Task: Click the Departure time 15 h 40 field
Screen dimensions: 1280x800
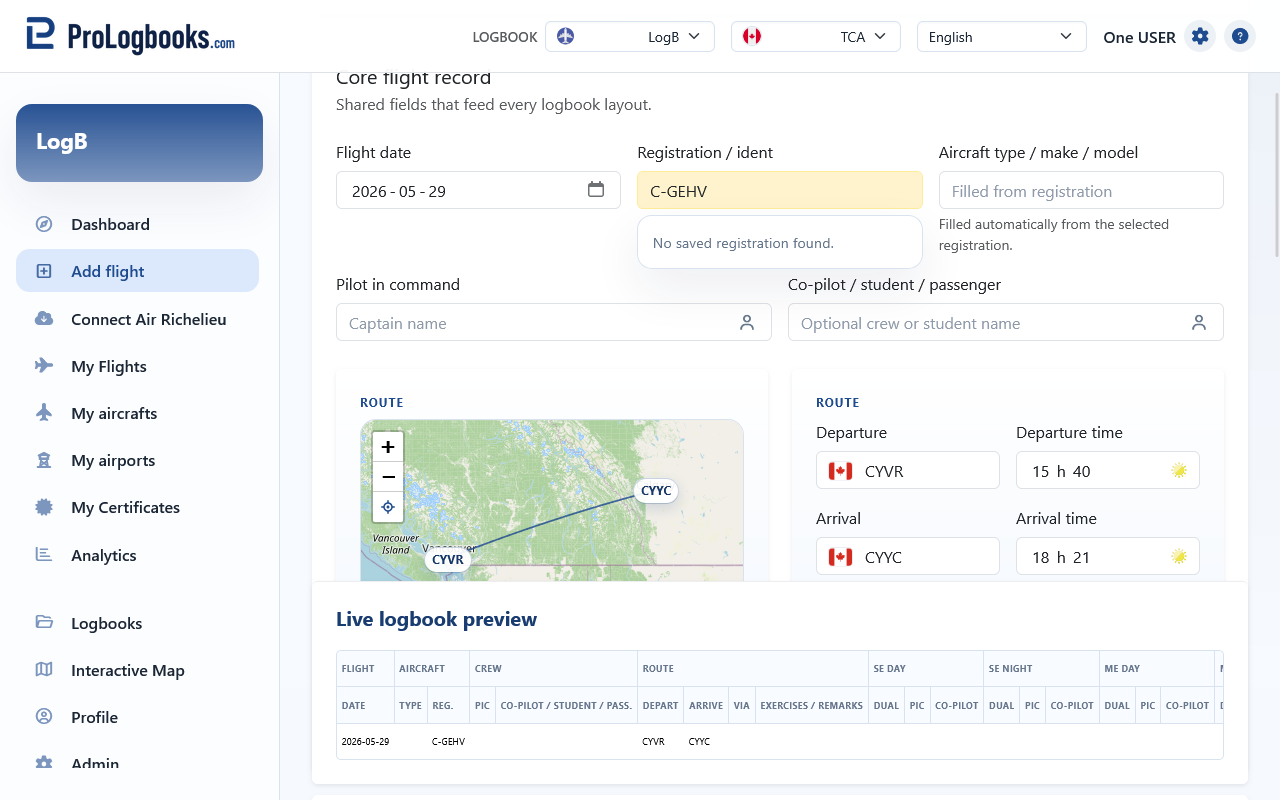Action: [x=1108, y=470]
